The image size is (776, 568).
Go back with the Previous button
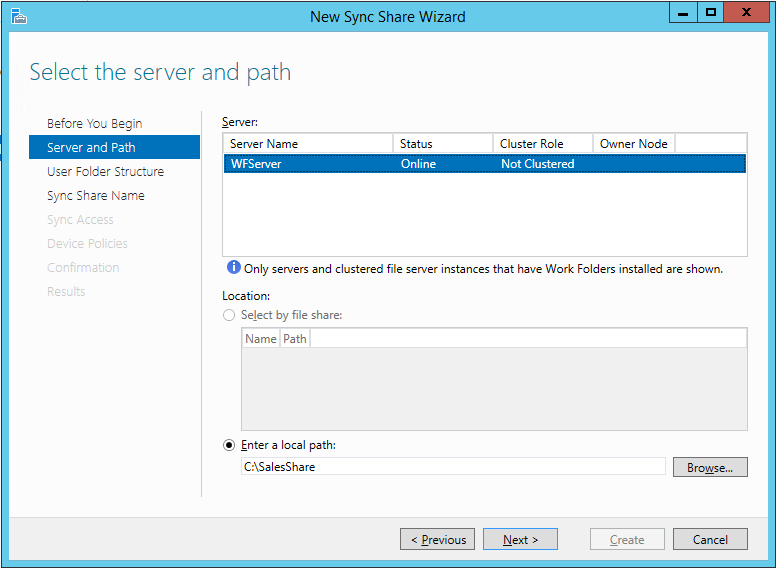[x=438, y=539]
